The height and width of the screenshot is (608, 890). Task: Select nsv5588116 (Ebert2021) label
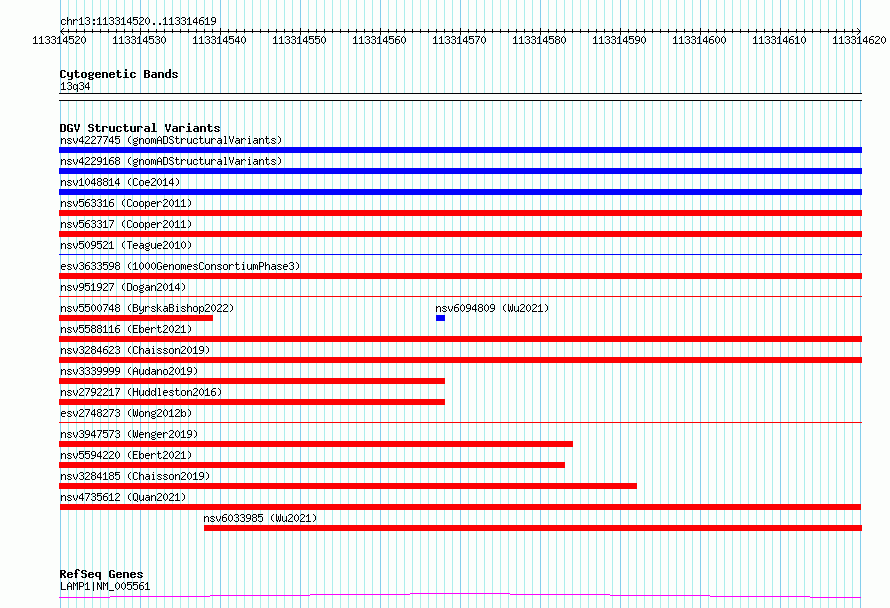pos(126,329)
